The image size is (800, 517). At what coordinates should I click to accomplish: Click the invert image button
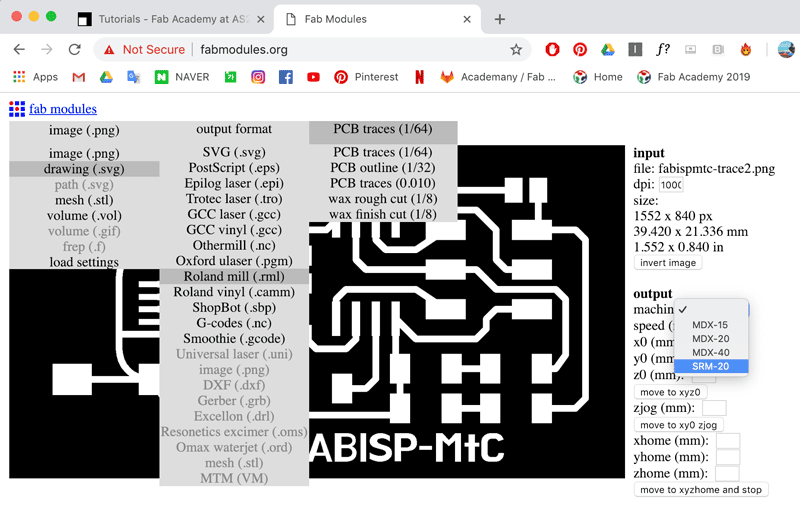668,263
